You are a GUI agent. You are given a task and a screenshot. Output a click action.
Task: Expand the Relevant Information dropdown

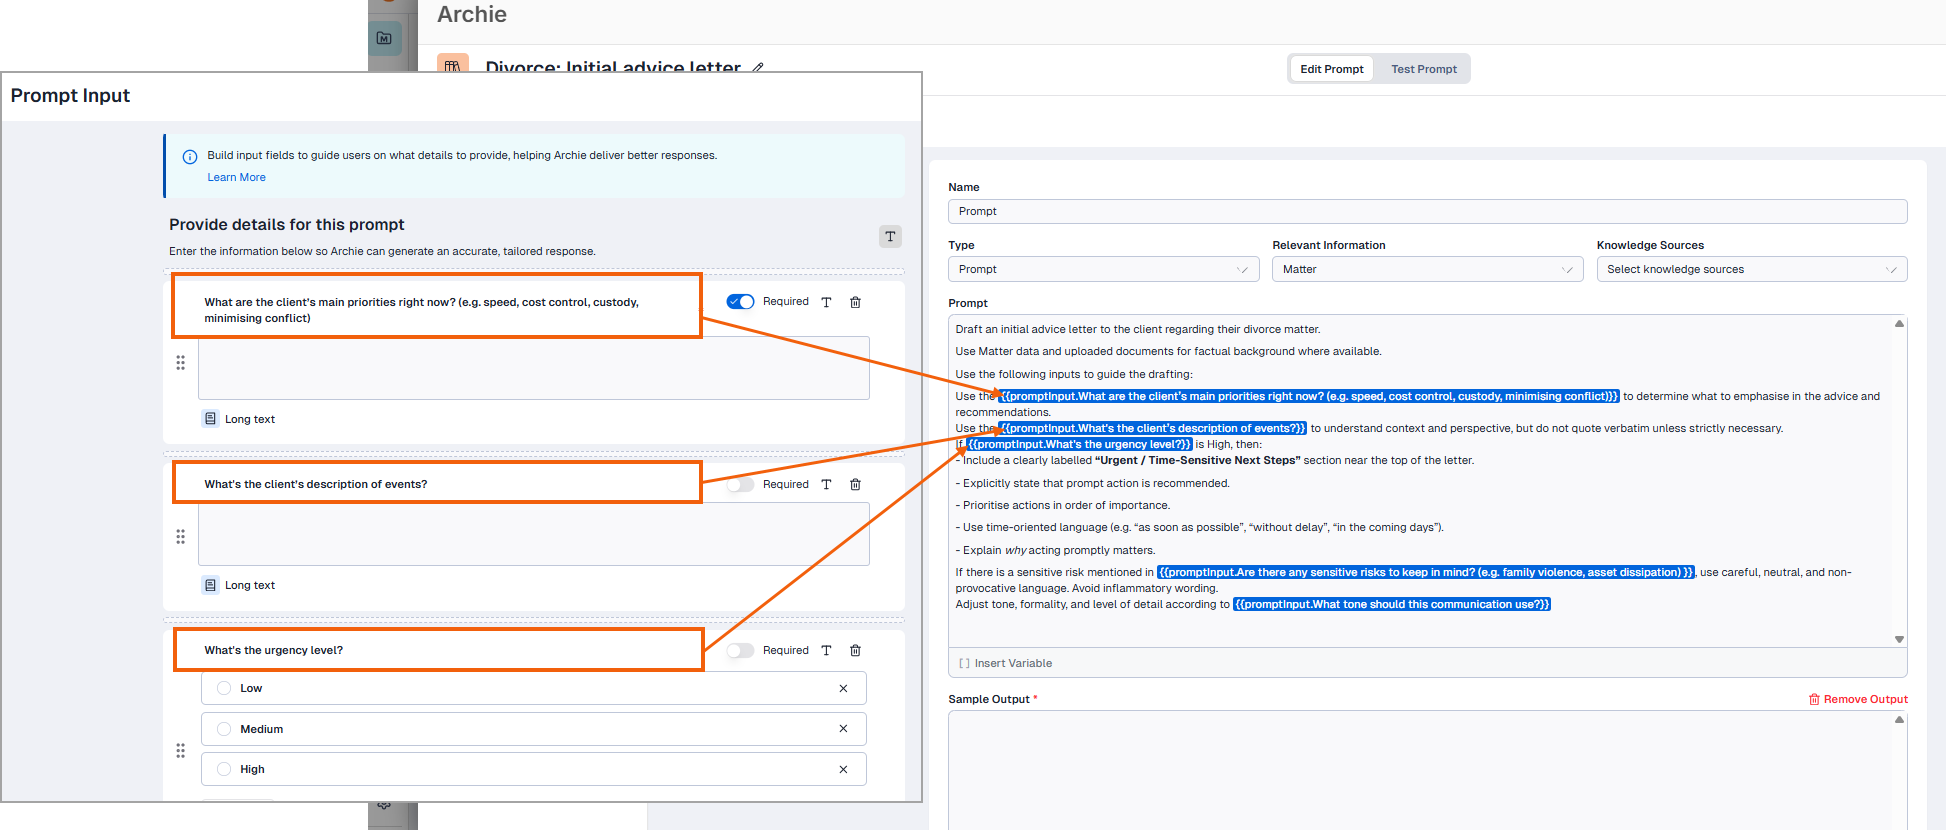[1427, 269]
